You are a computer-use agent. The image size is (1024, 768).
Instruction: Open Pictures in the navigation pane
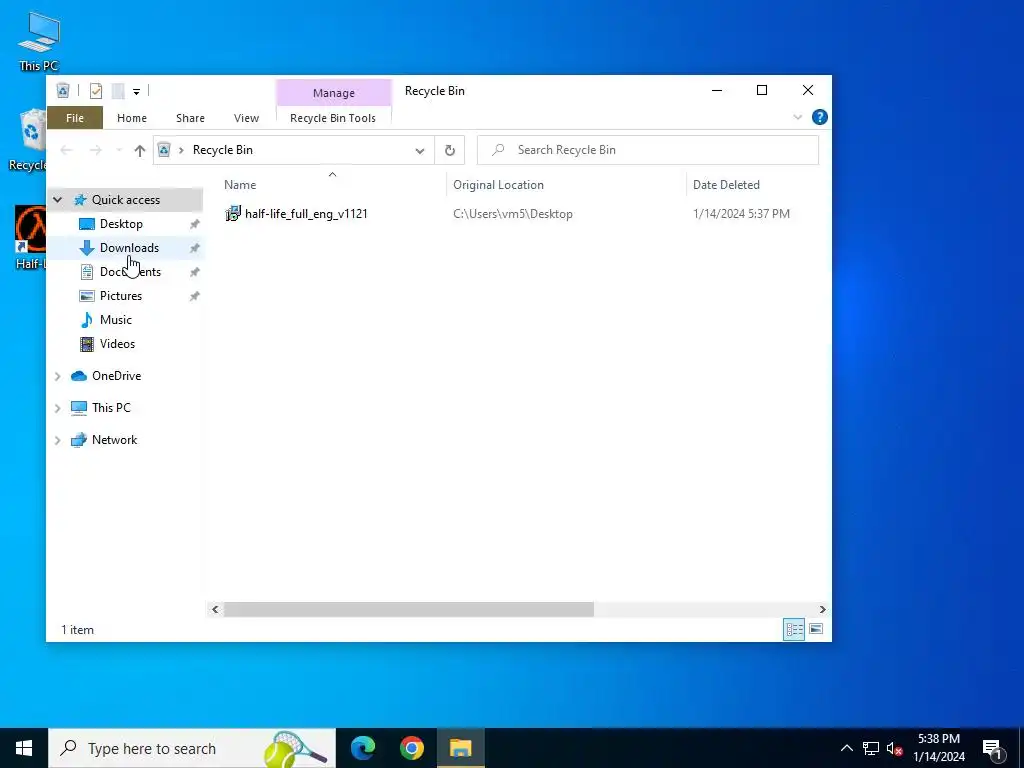click(x=120, y=296)
